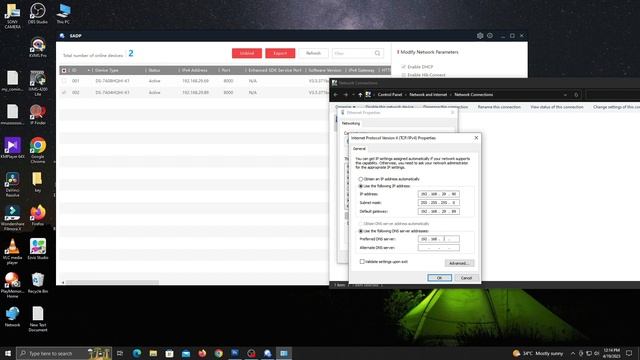Open SONY CAMERA folder on desktop

(12, 16)
